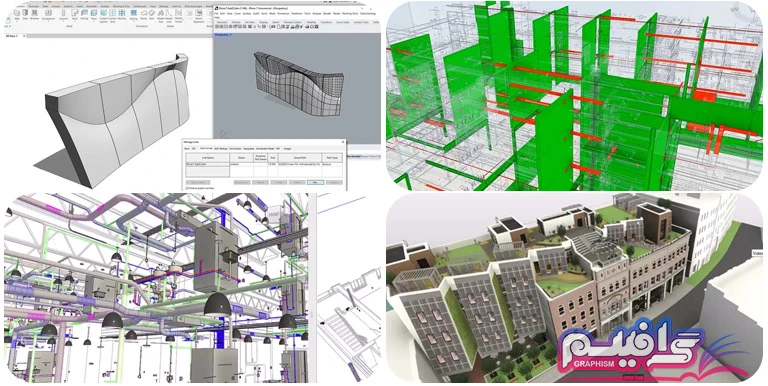Switch to IFC tab in Manage Links

(194, 148)
